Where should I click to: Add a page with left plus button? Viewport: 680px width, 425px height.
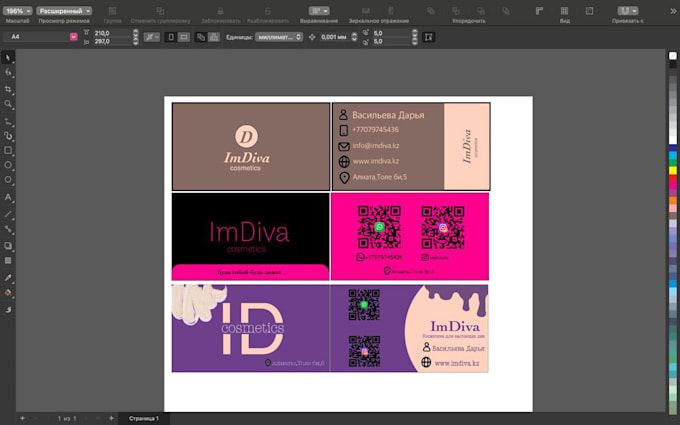tap(22, 418)
